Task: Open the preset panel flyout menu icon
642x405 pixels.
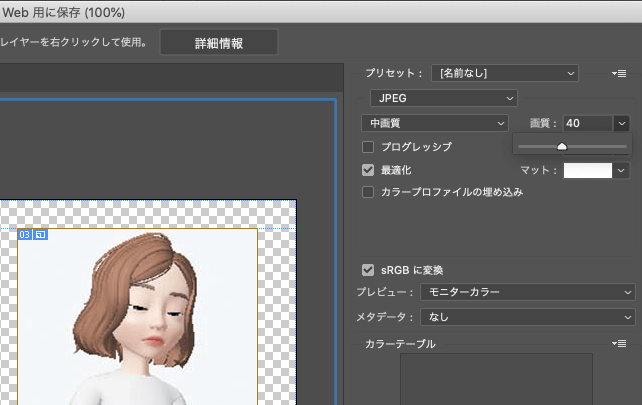Action: click(620, 74)
